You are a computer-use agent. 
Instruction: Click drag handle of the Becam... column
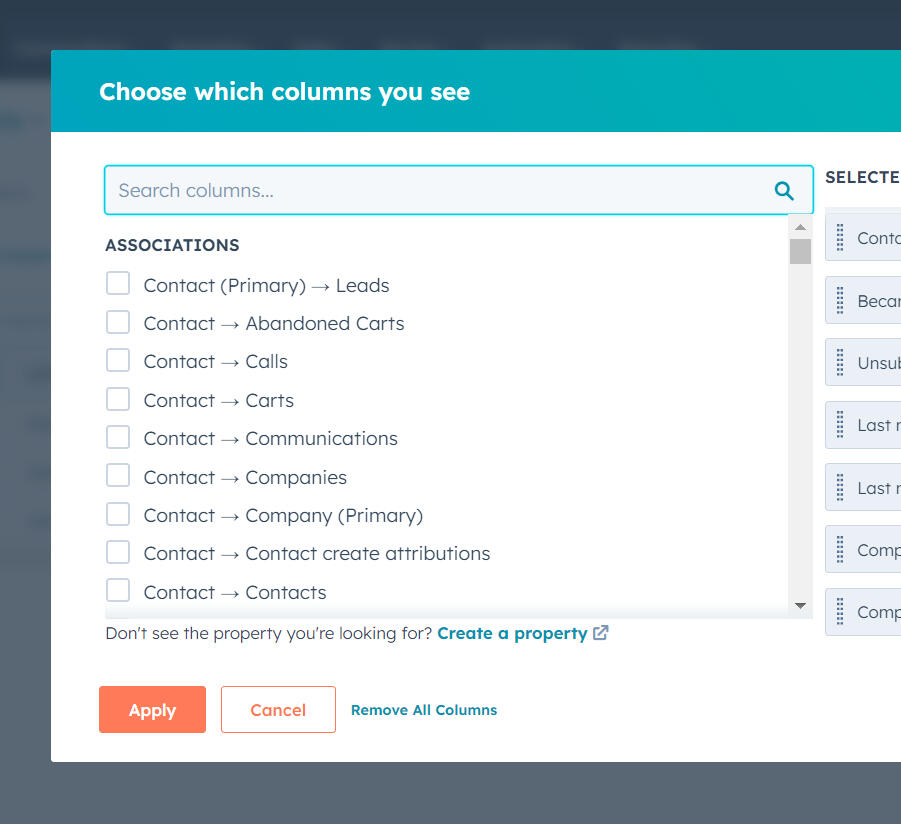tap(840, 300)
